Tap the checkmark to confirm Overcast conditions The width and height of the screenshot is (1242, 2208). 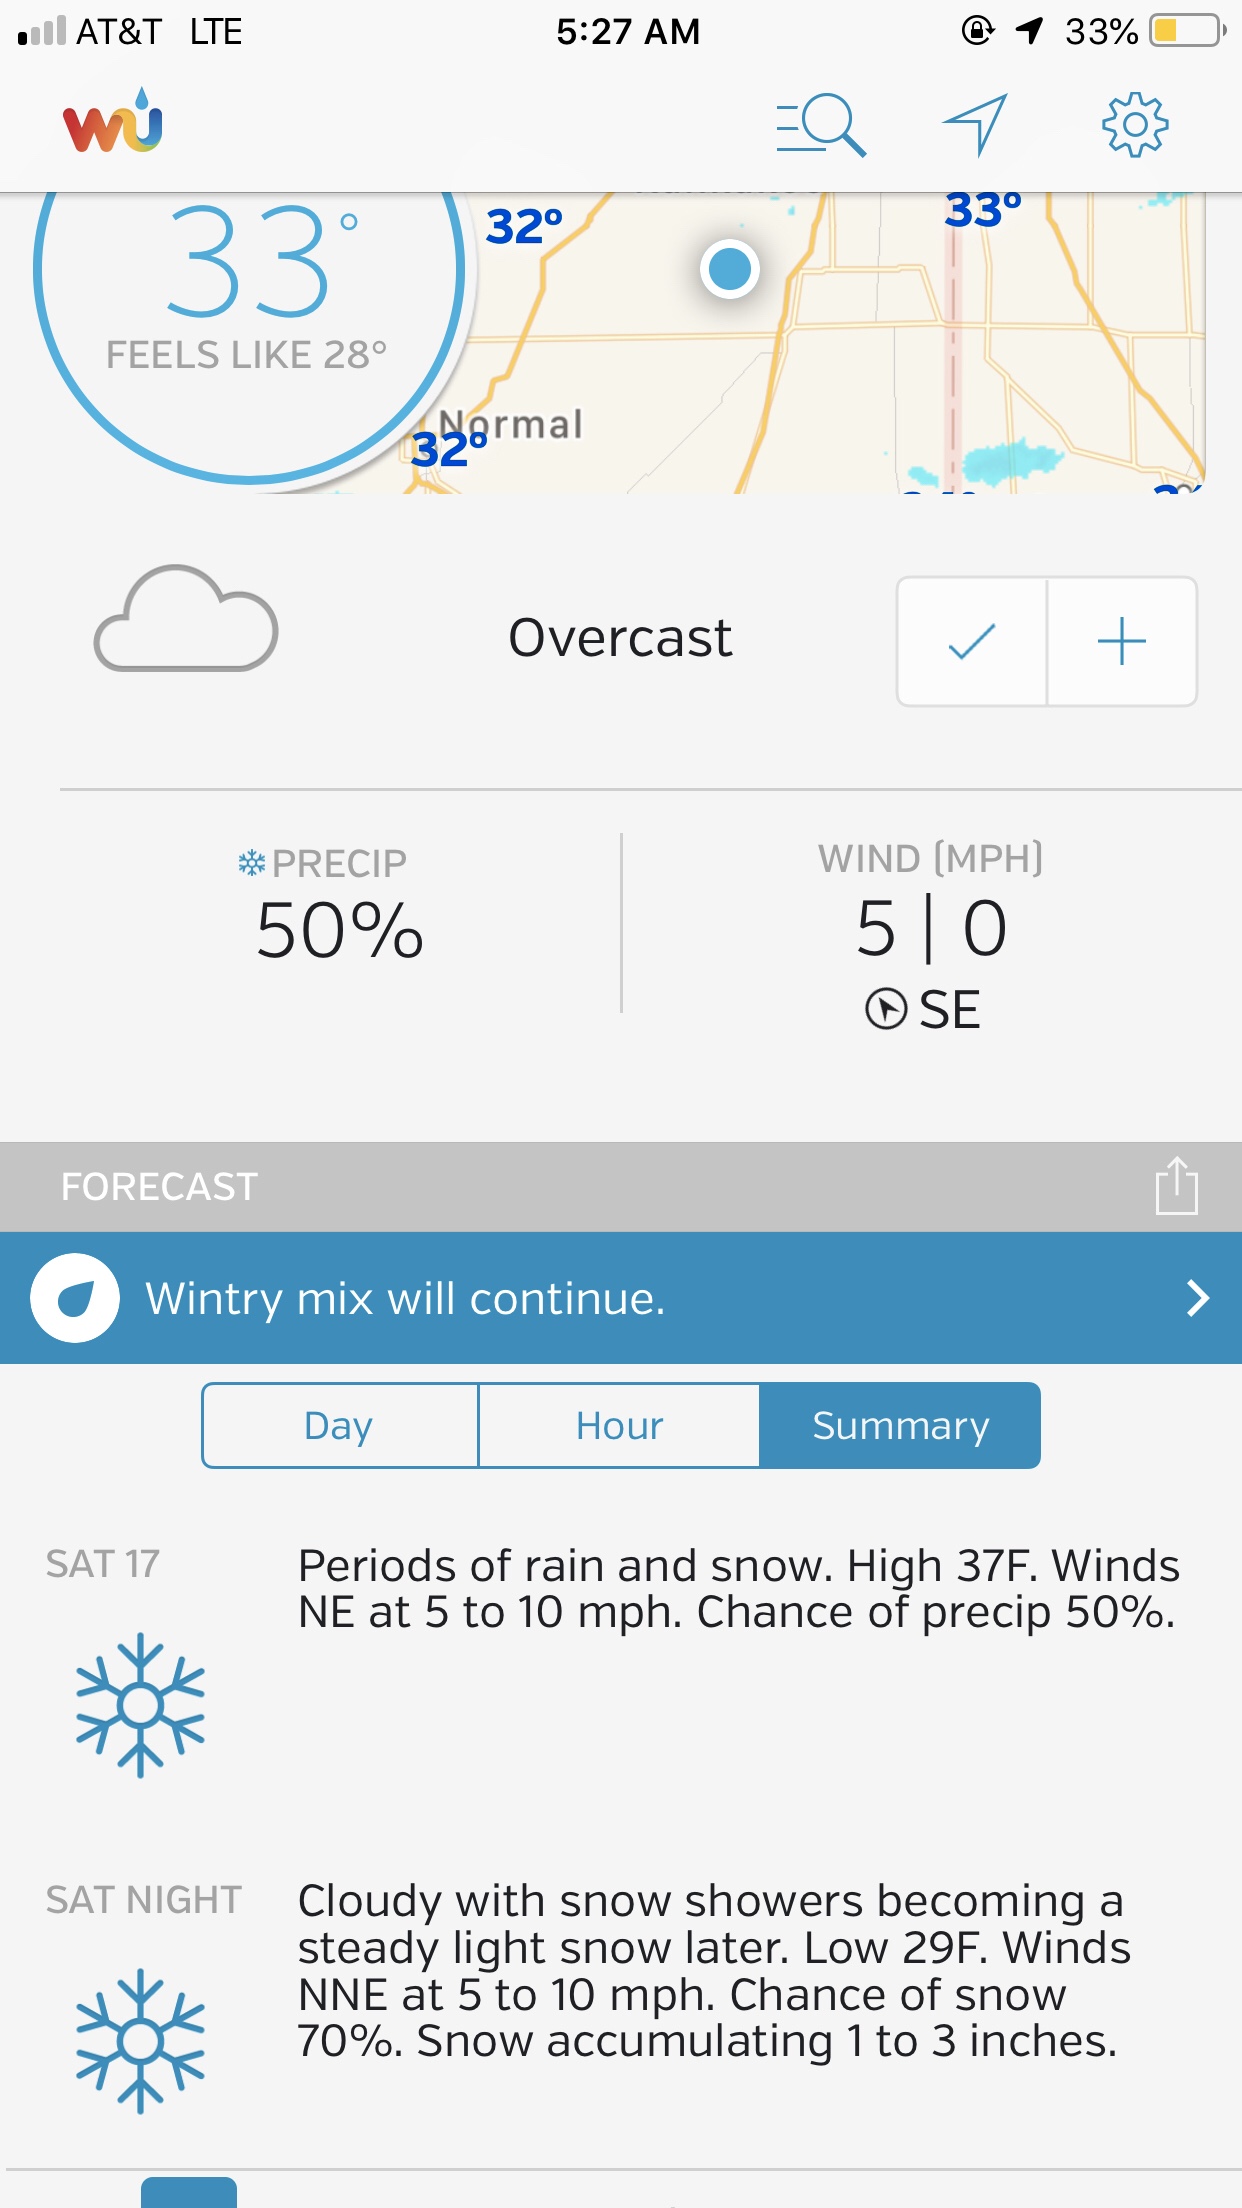point(972,642)
